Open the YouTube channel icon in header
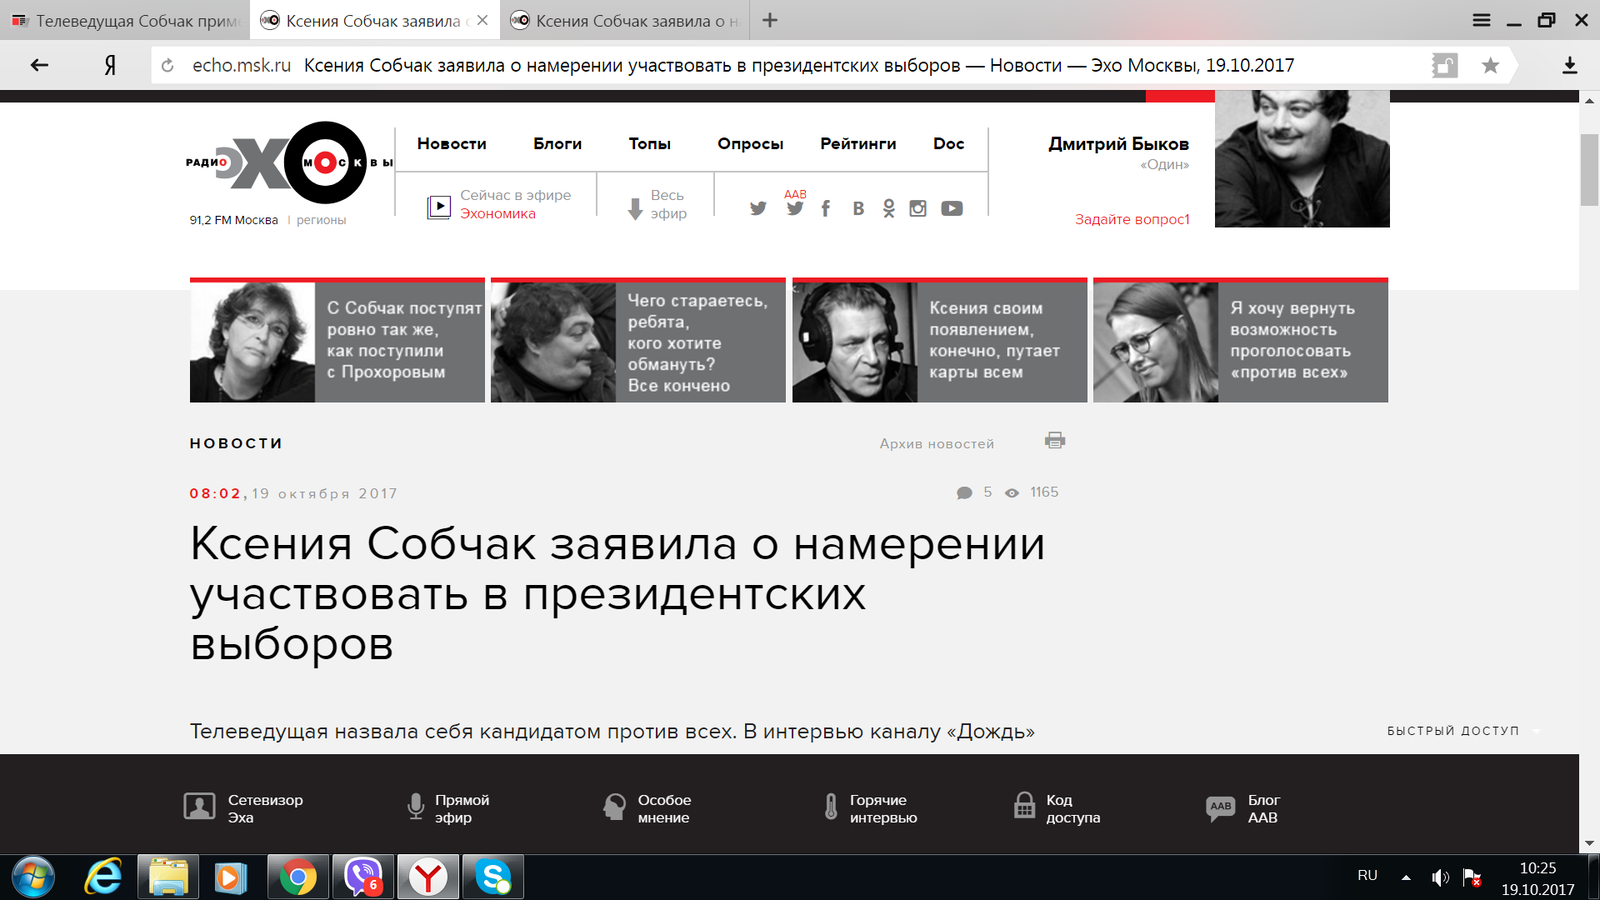Screen dimensions: 1600x900 [x=951, y=208]
